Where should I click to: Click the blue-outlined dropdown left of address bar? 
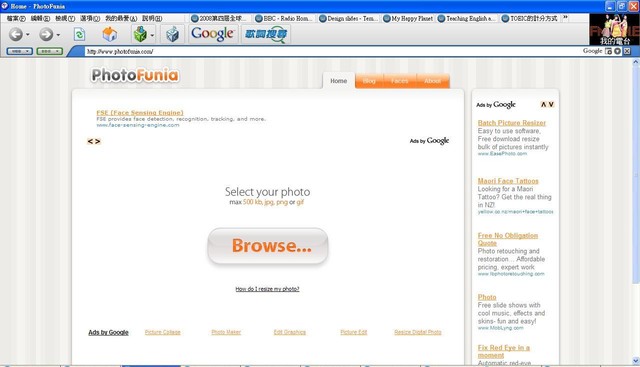20,51
